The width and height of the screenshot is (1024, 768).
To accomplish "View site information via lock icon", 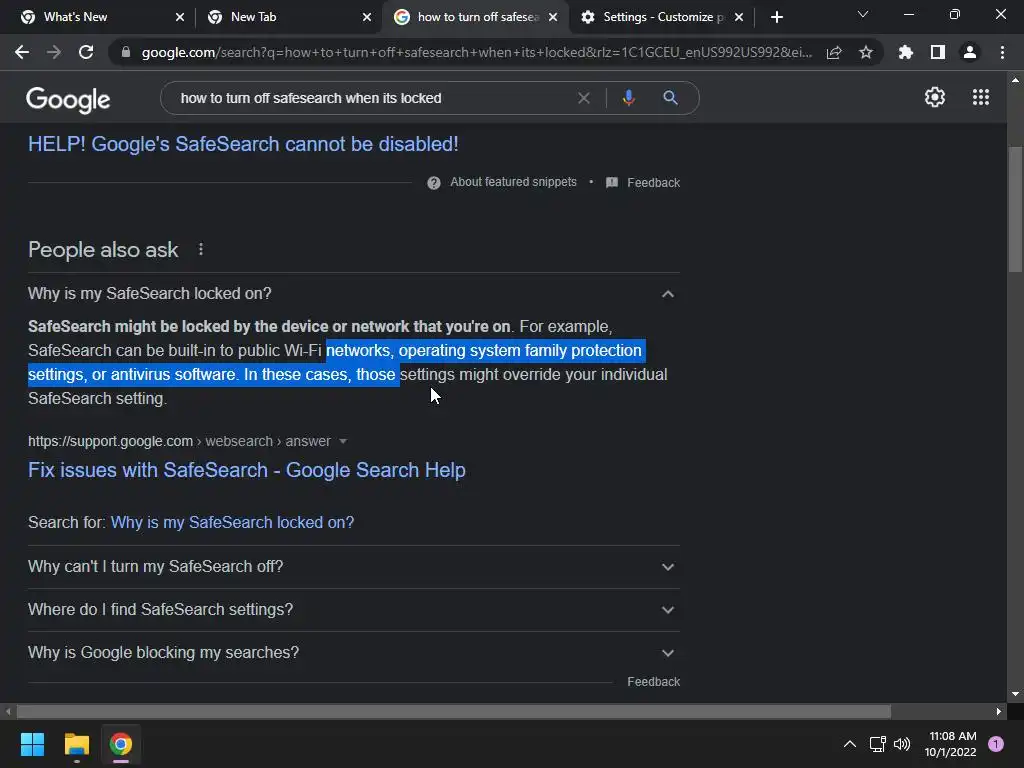I will point(126,52).
